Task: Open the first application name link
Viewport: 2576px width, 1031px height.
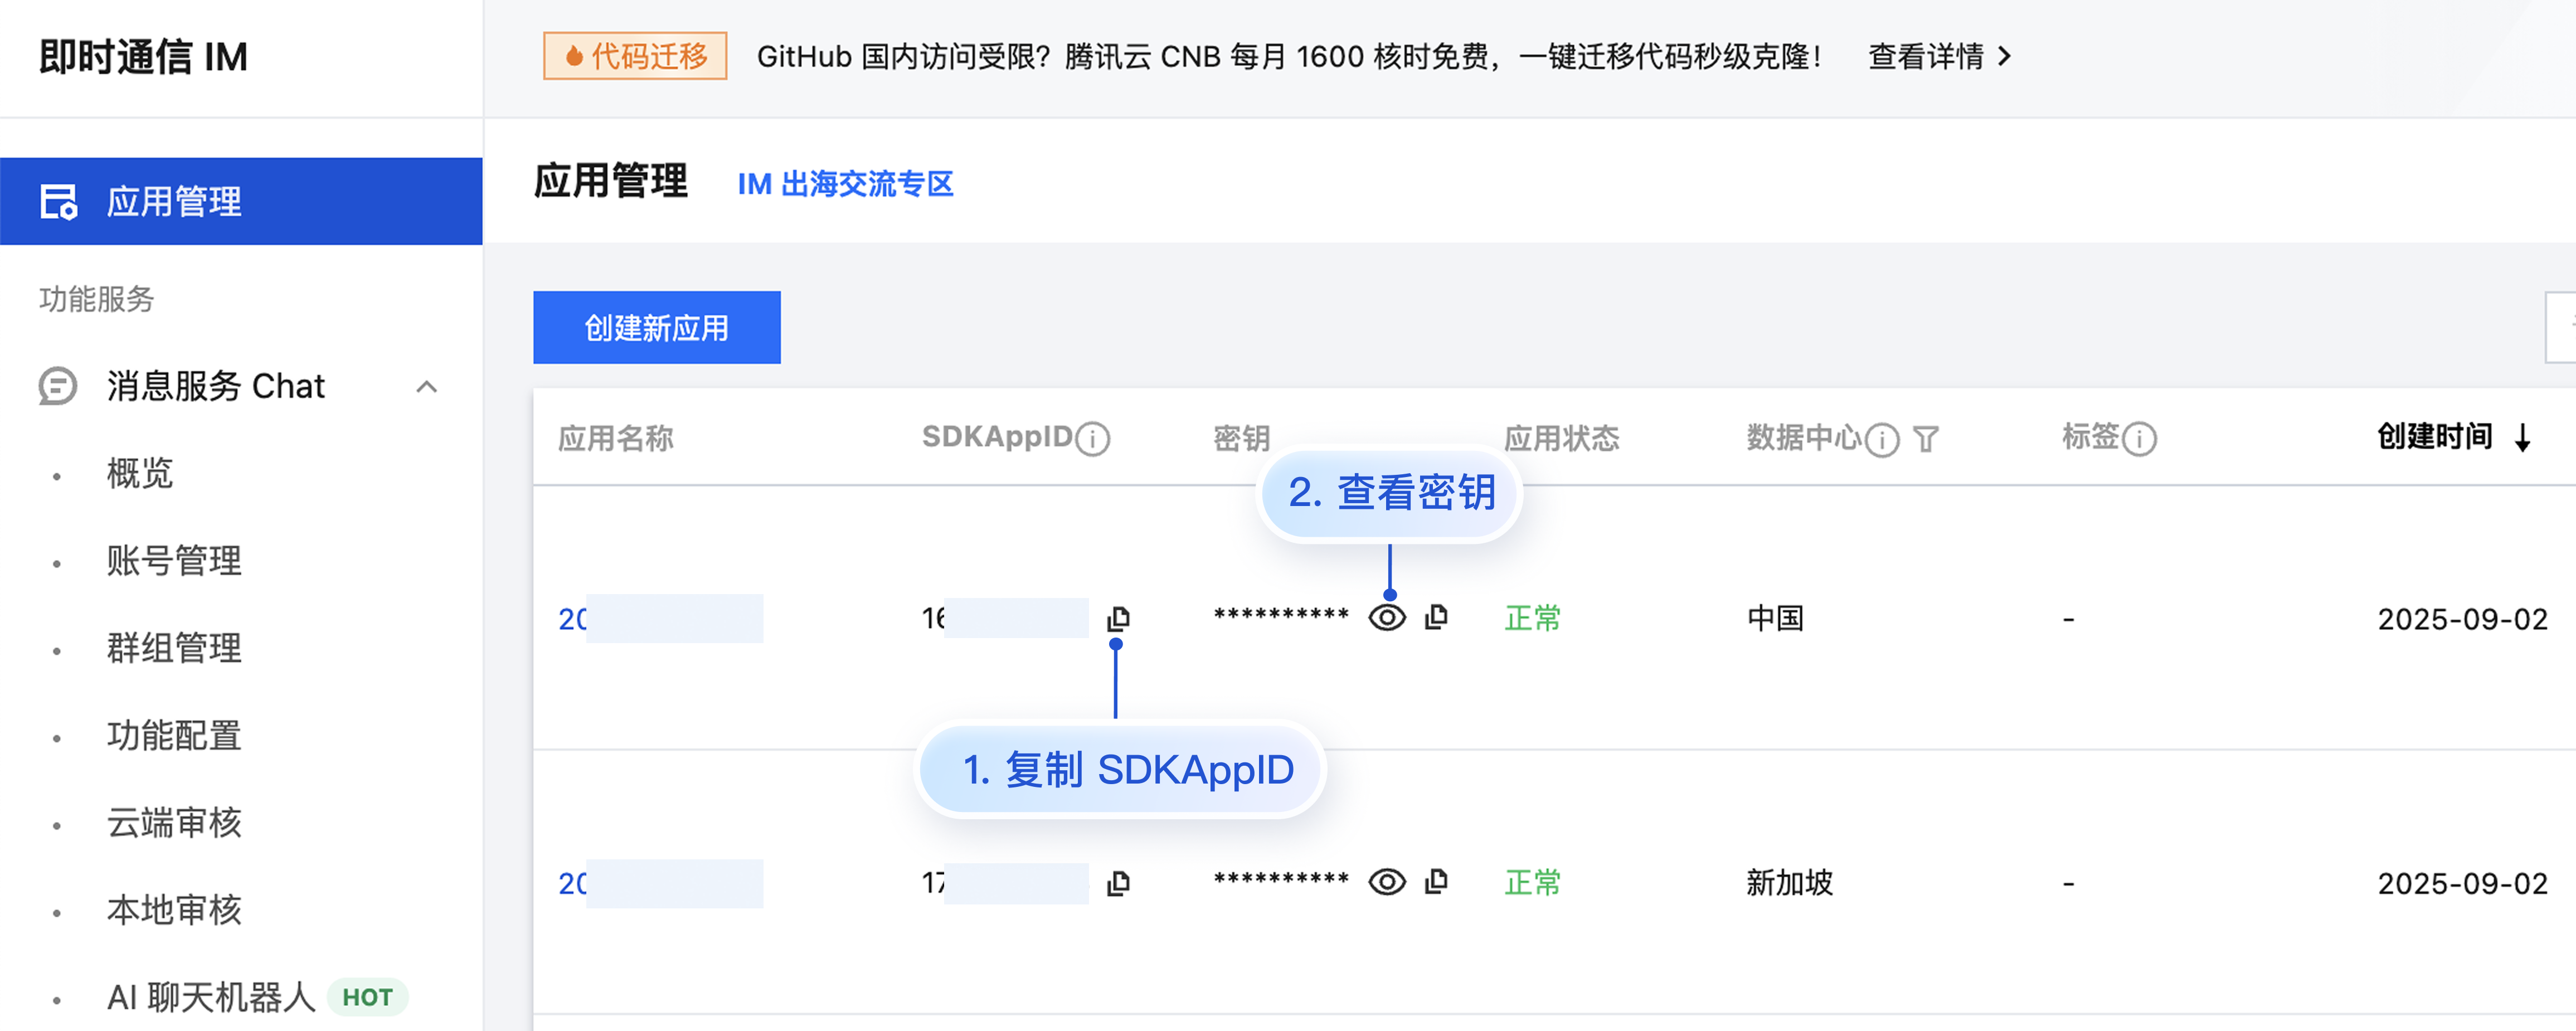Action: point(573,619)
